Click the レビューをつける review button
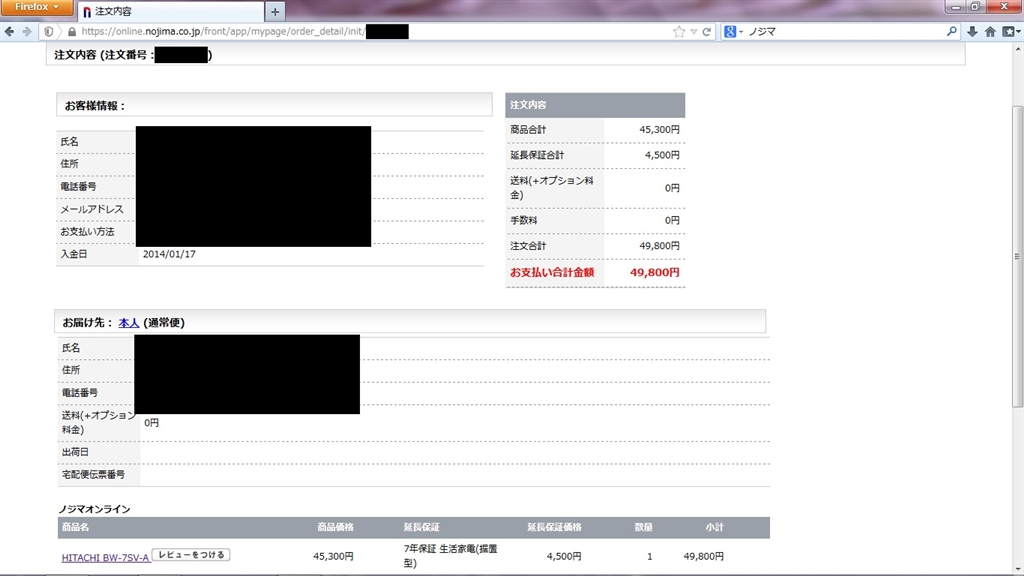Screen dimensions: 1024x576 pyautogui.click(x=191, y=555)
